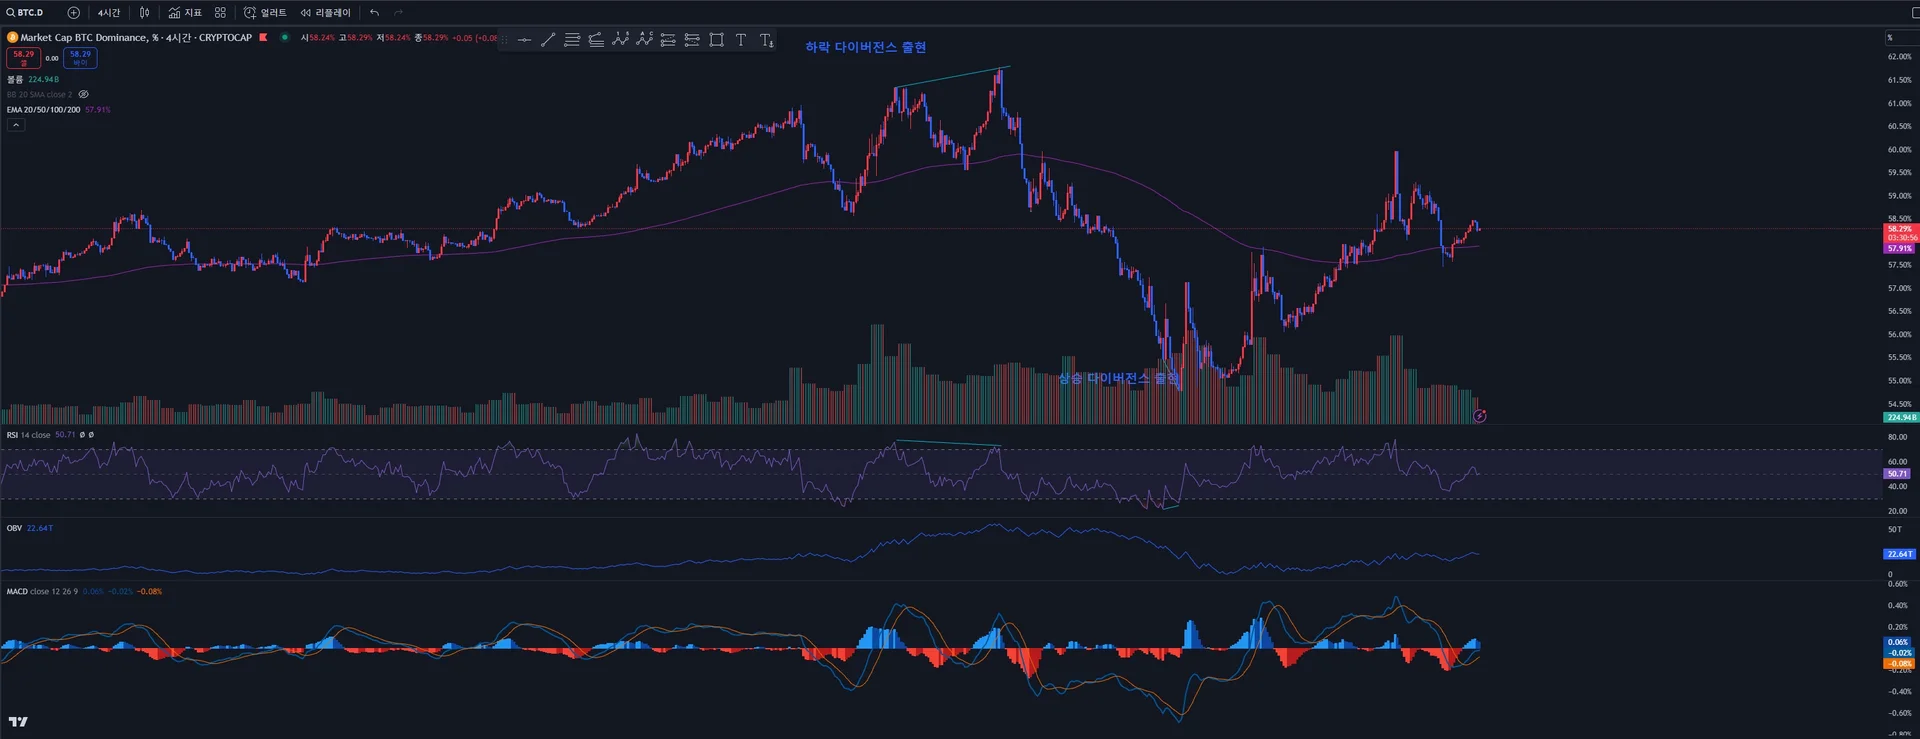The width and height of the screenshot is (1920, 739).
Task: Open the 지표 indicators menu
Action: 185,13
